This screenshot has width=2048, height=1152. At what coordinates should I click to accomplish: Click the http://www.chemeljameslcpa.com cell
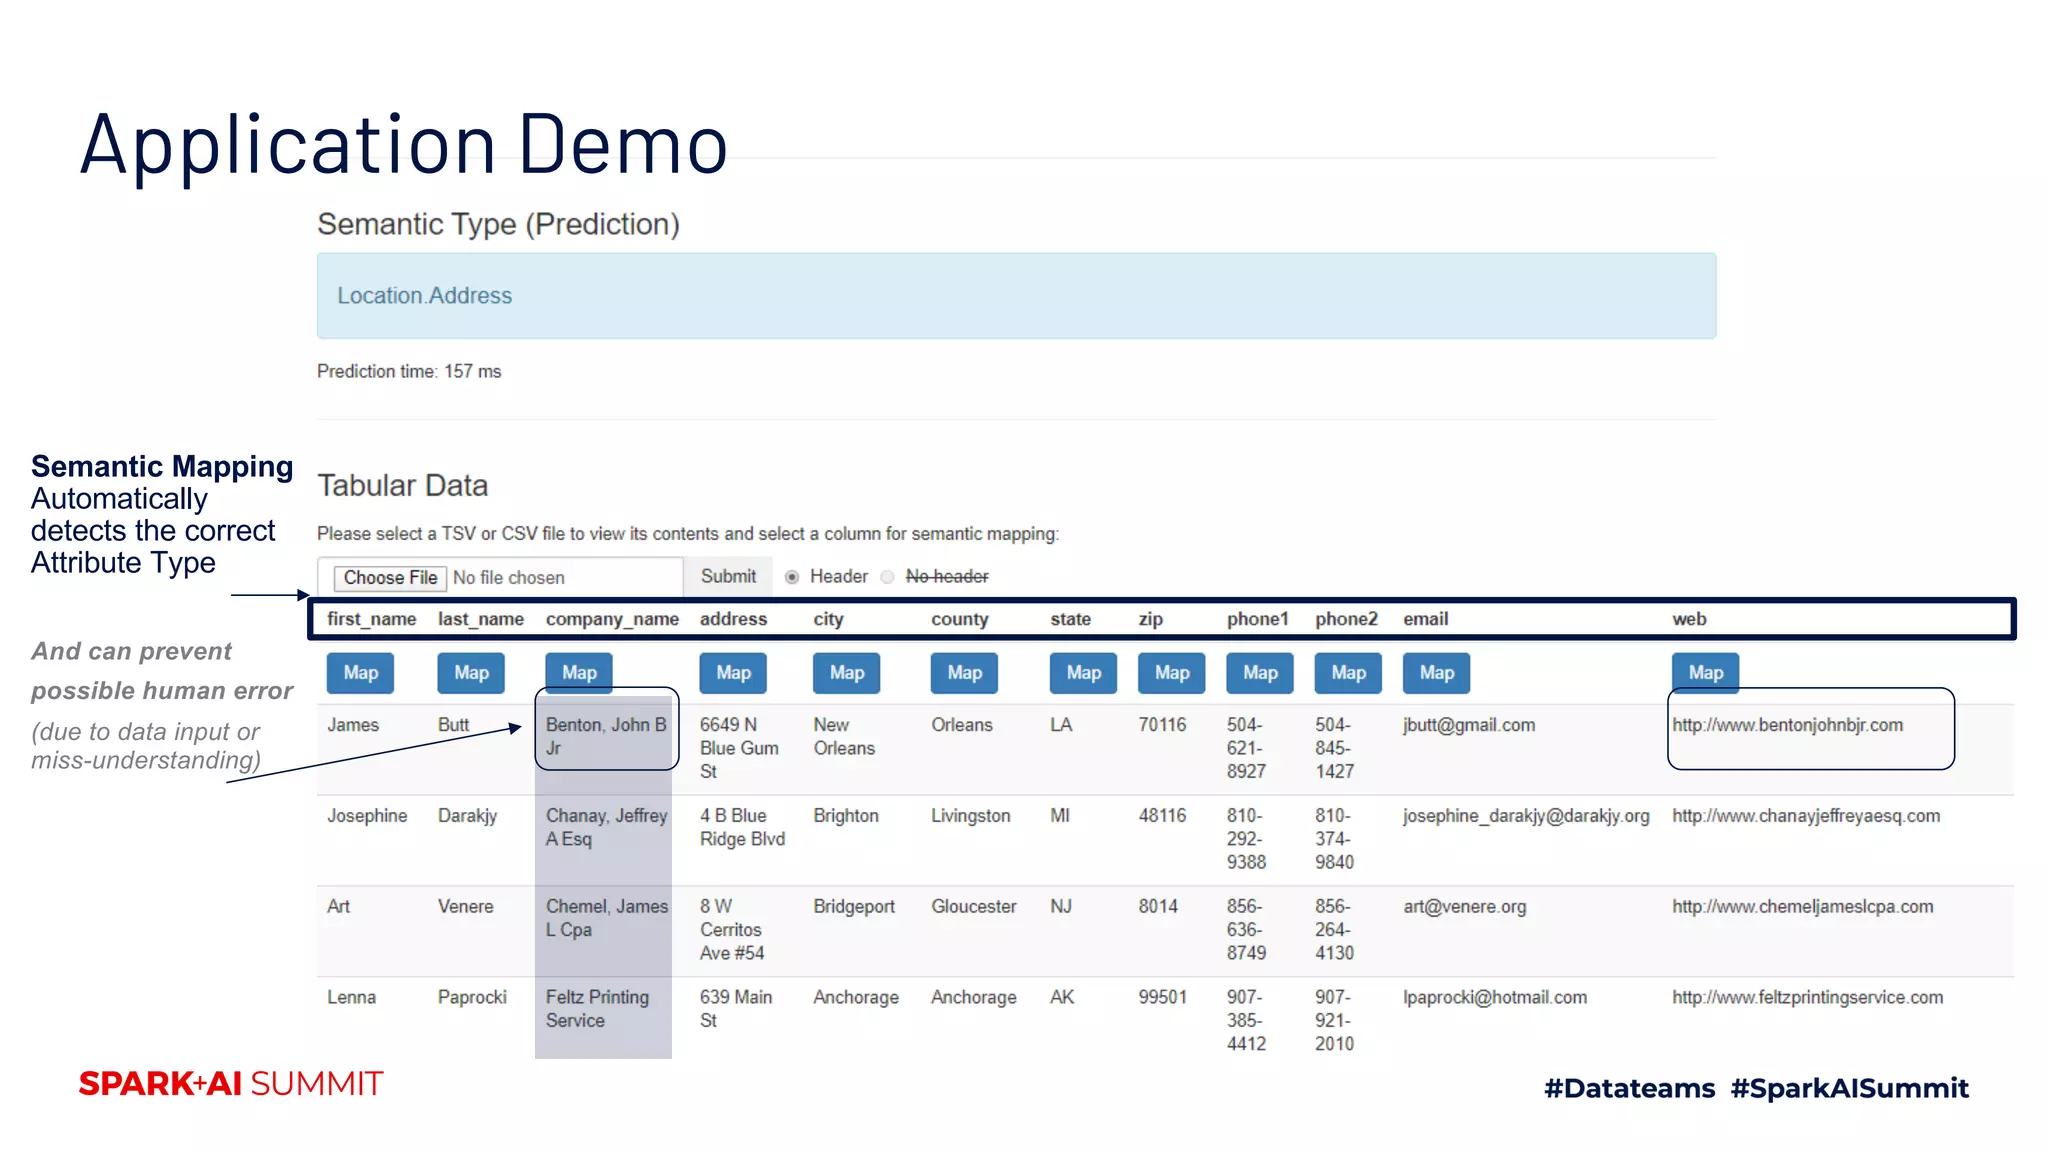point(1802,907)
